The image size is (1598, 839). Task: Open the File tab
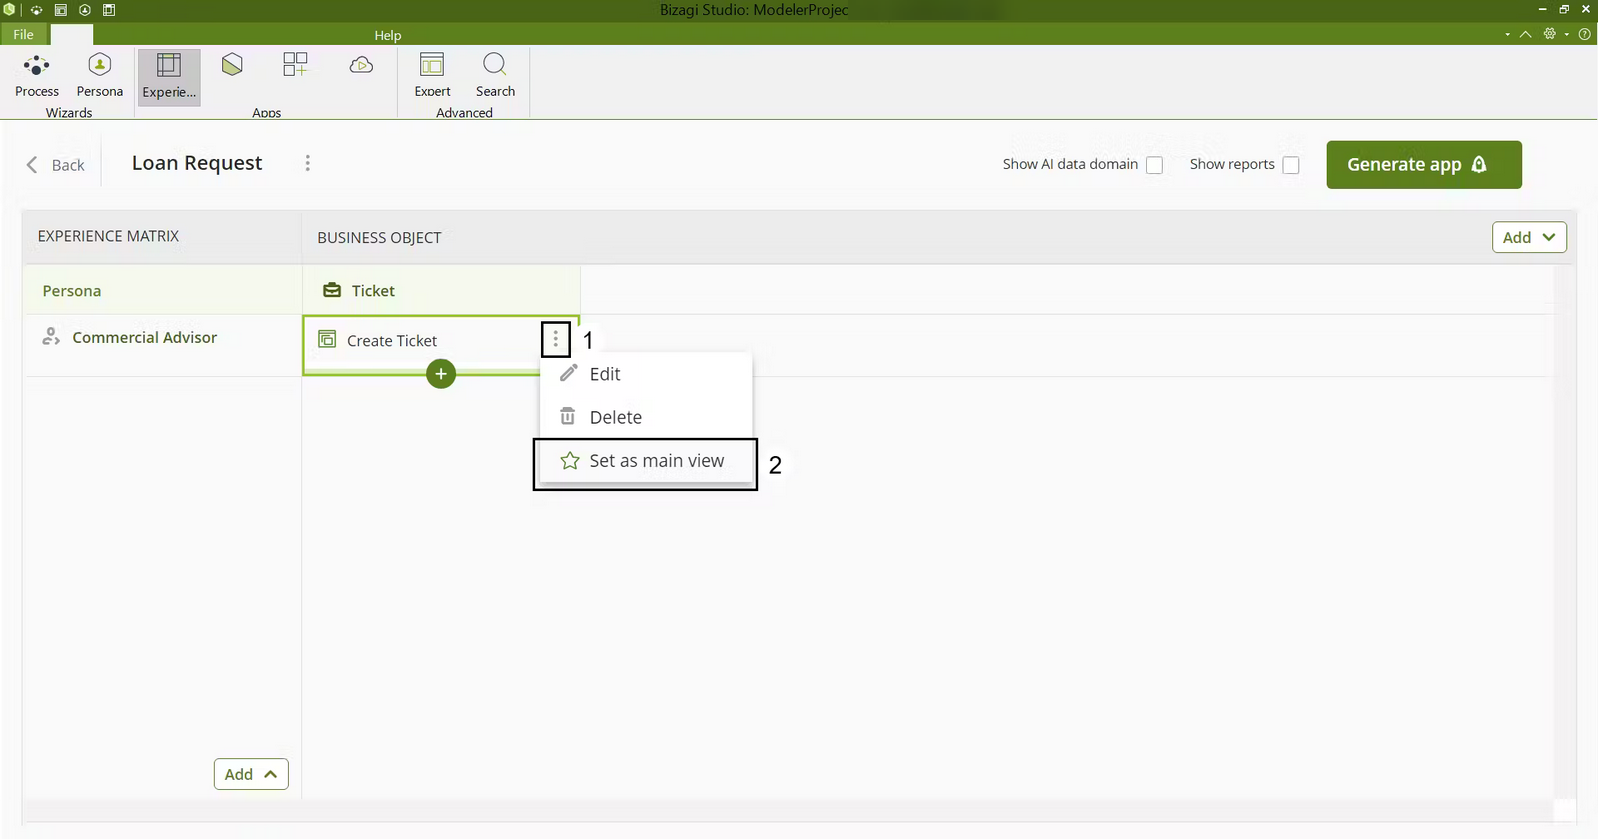pos(23,34)
